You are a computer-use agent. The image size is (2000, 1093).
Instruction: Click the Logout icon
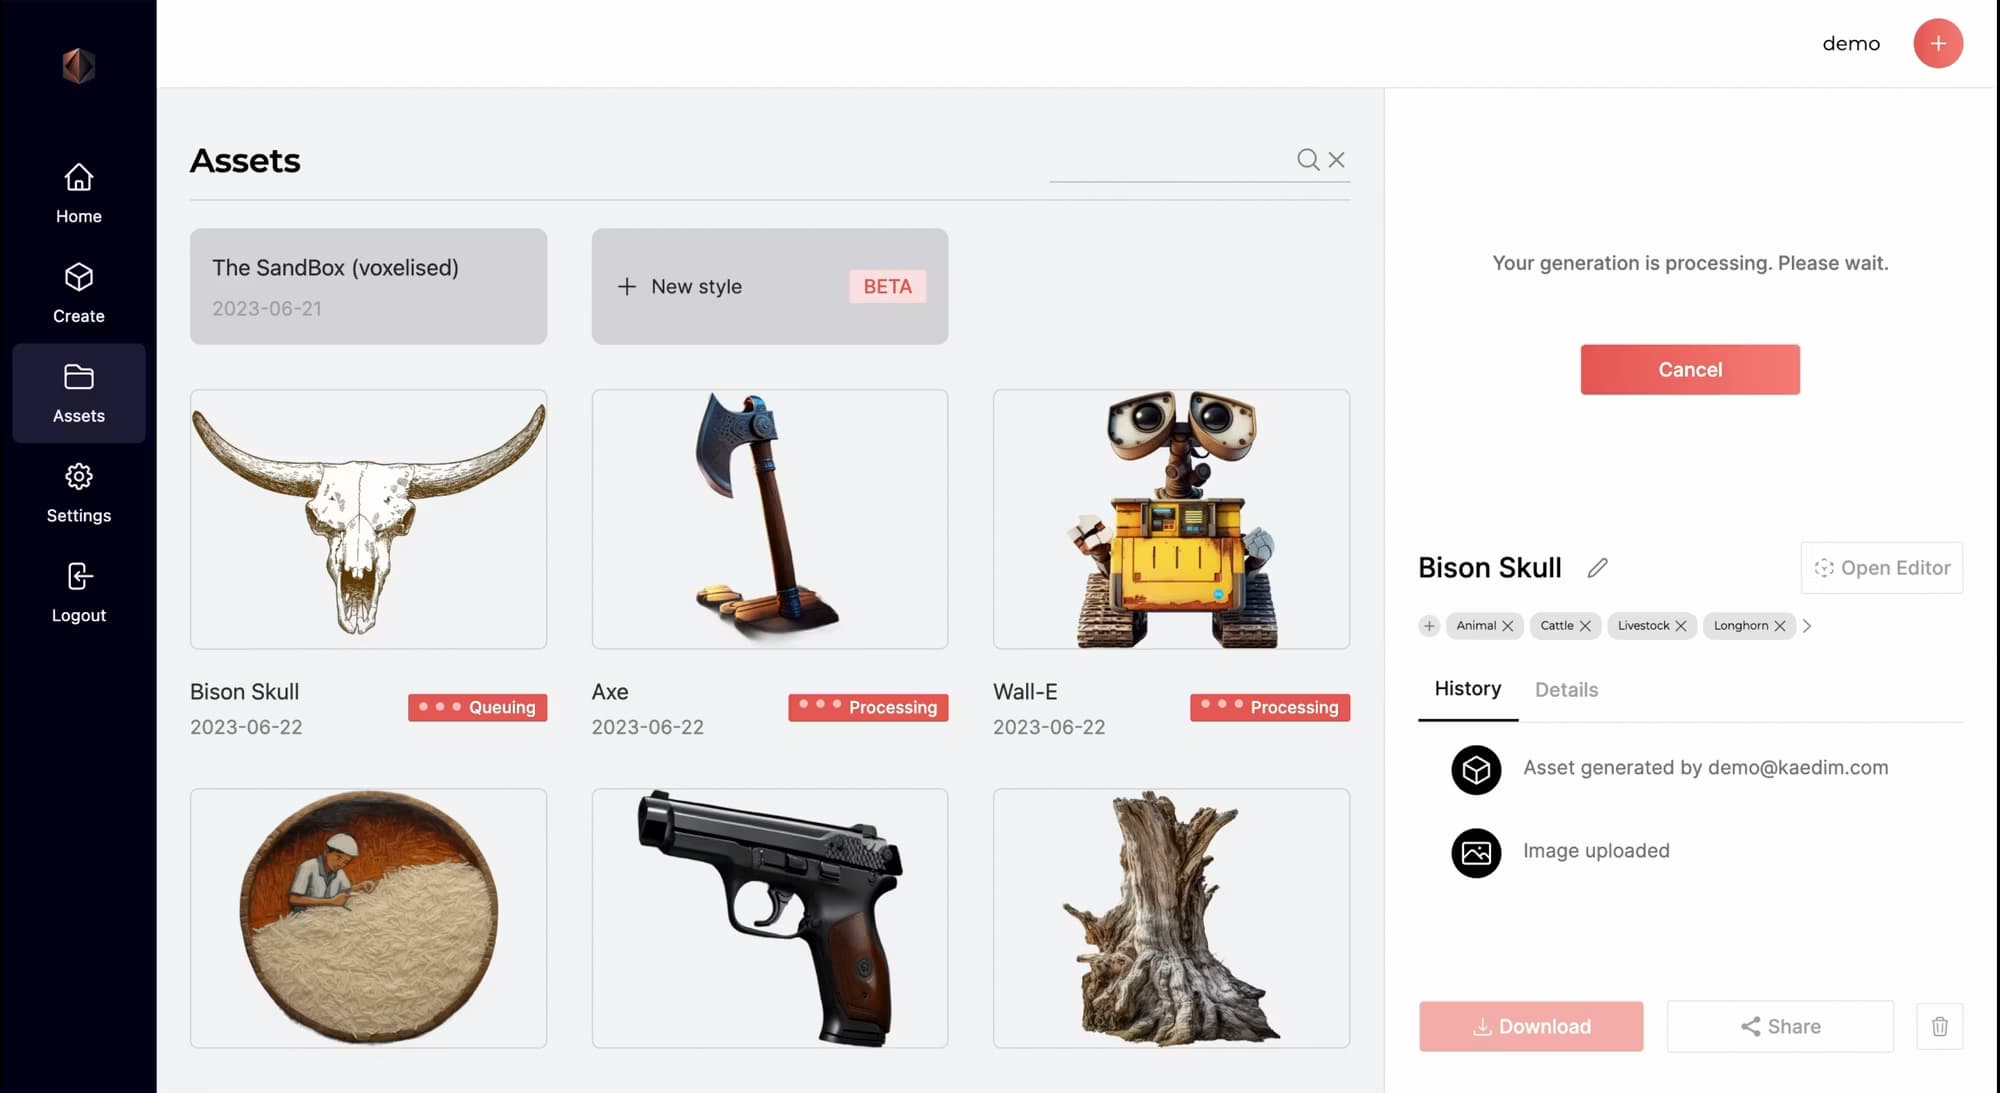click(x=78, y=576)
